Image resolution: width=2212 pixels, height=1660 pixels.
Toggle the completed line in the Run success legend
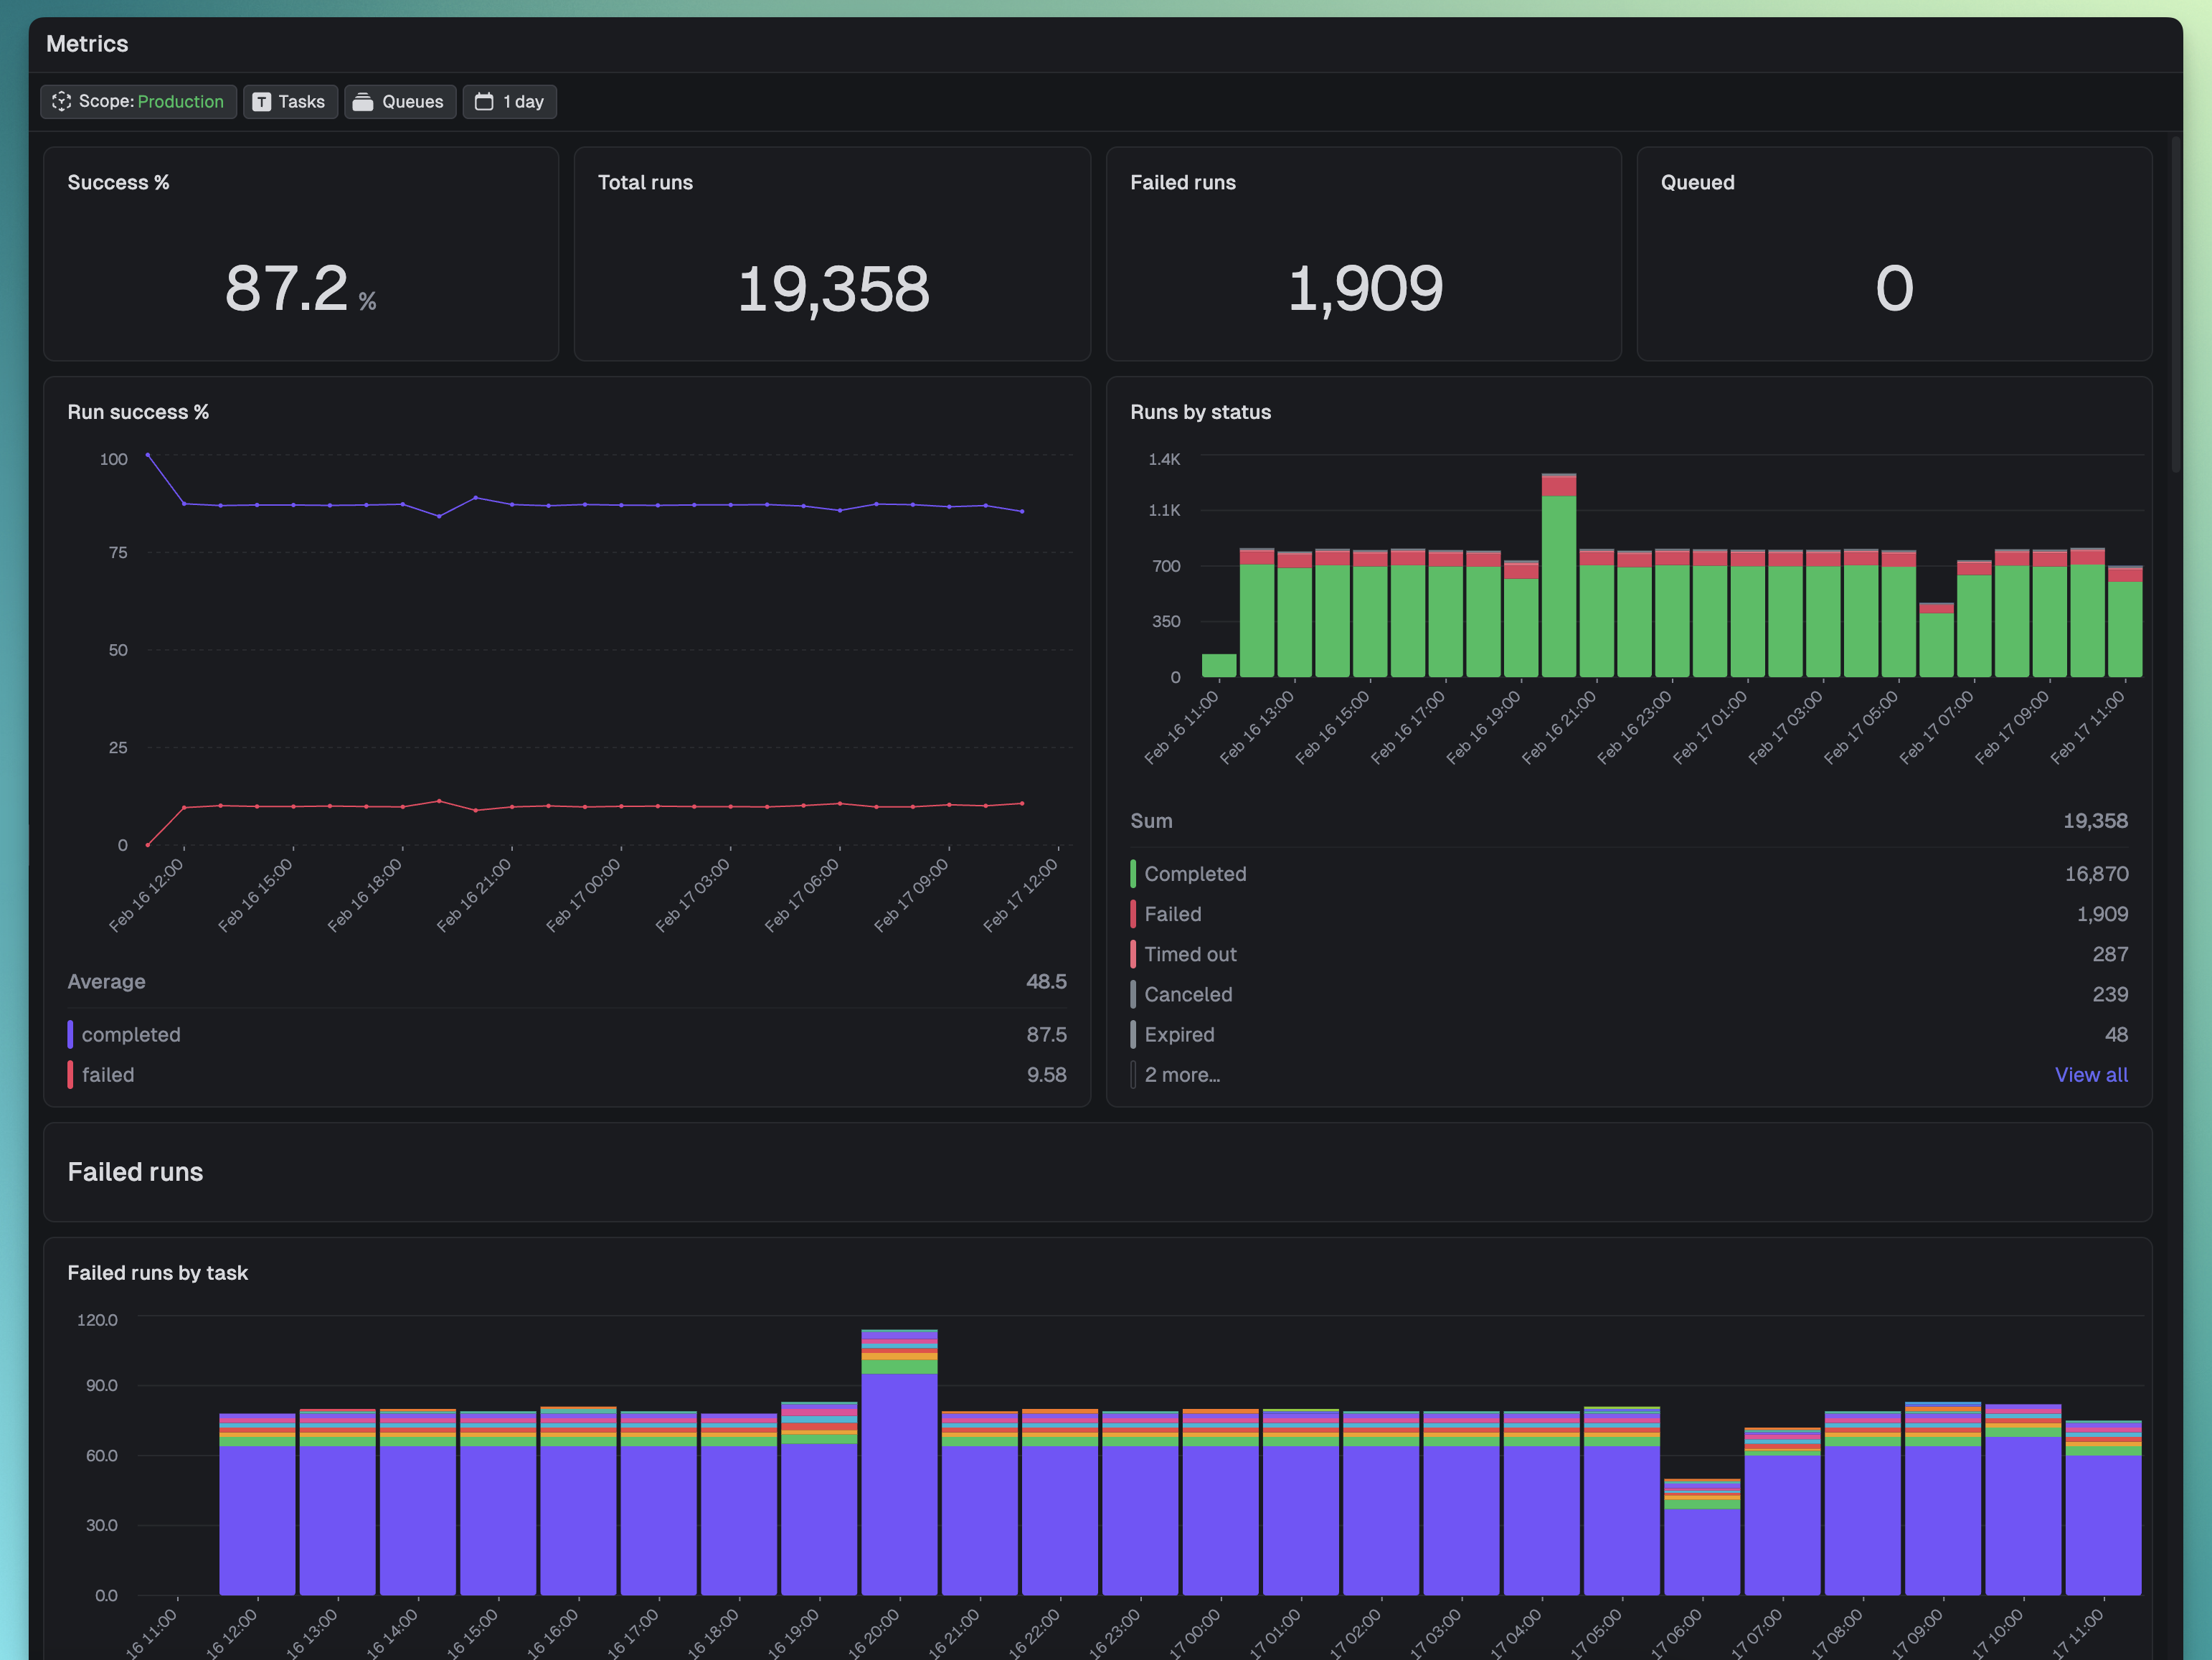point(131,1034)
